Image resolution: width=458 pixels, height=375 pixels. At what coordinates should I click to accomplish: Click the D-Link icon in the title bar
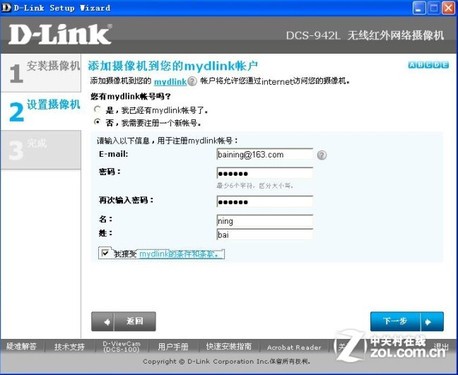click(6, 7)
